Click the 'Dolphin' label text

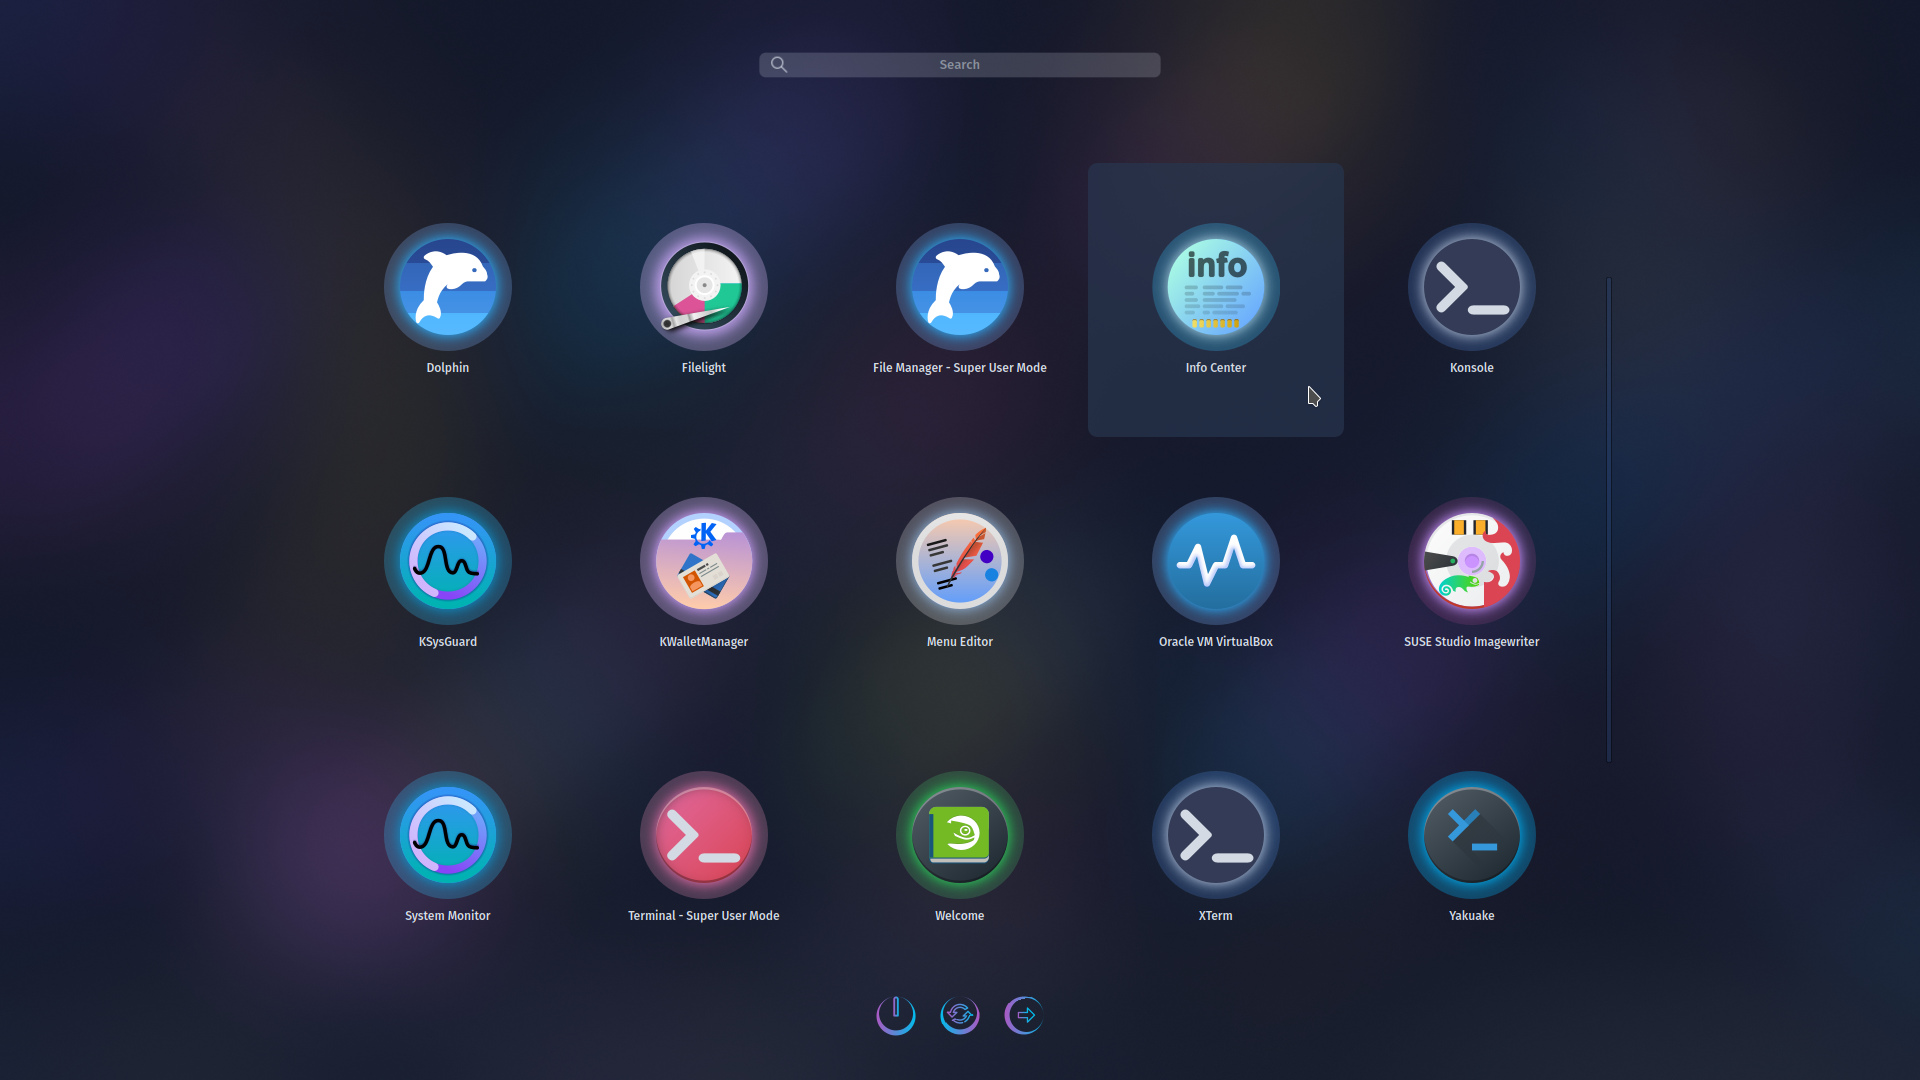tap(448, 368)
